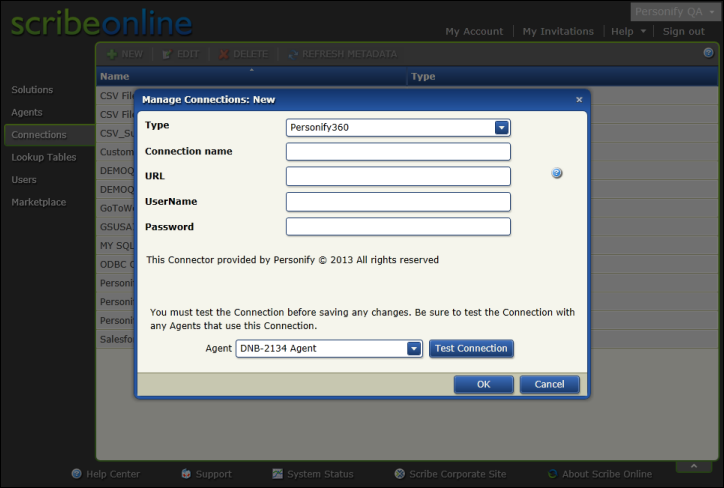
Task: Click Sign out link
Action: 684,31
